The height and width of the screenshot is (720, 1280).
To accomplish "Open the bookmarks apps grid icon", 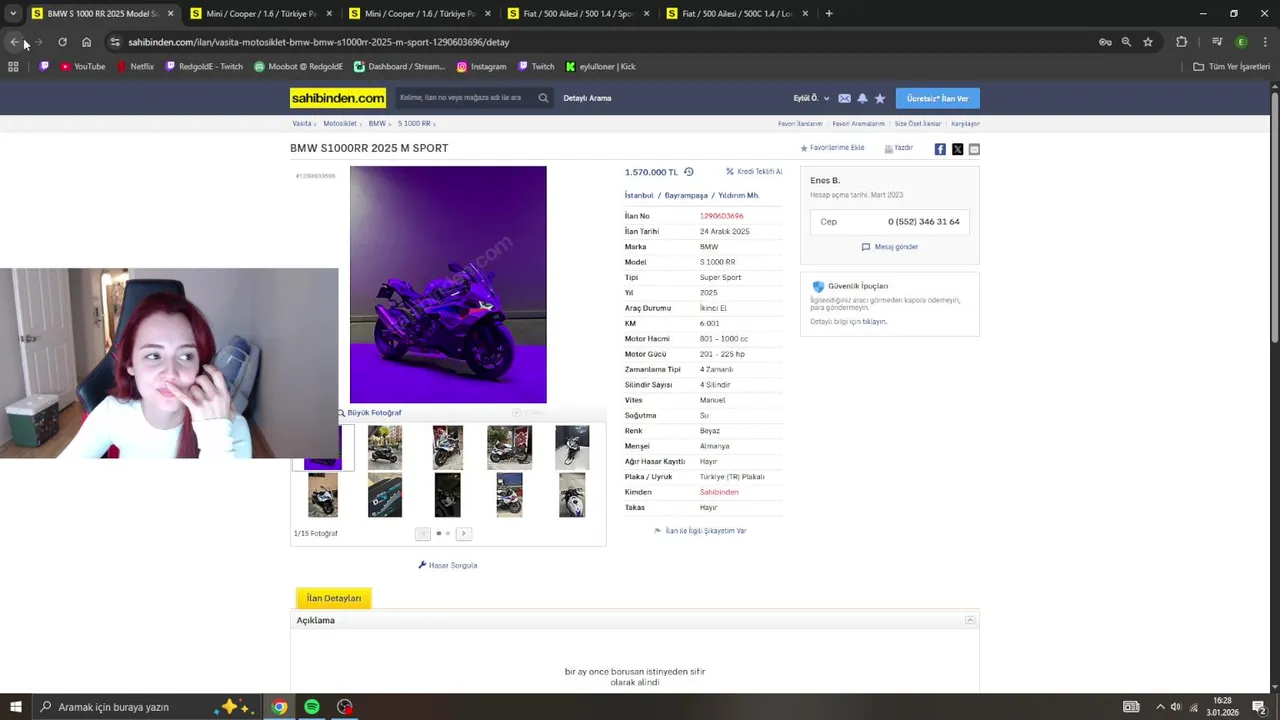I will pyautogui.click(x=13, y=67).
